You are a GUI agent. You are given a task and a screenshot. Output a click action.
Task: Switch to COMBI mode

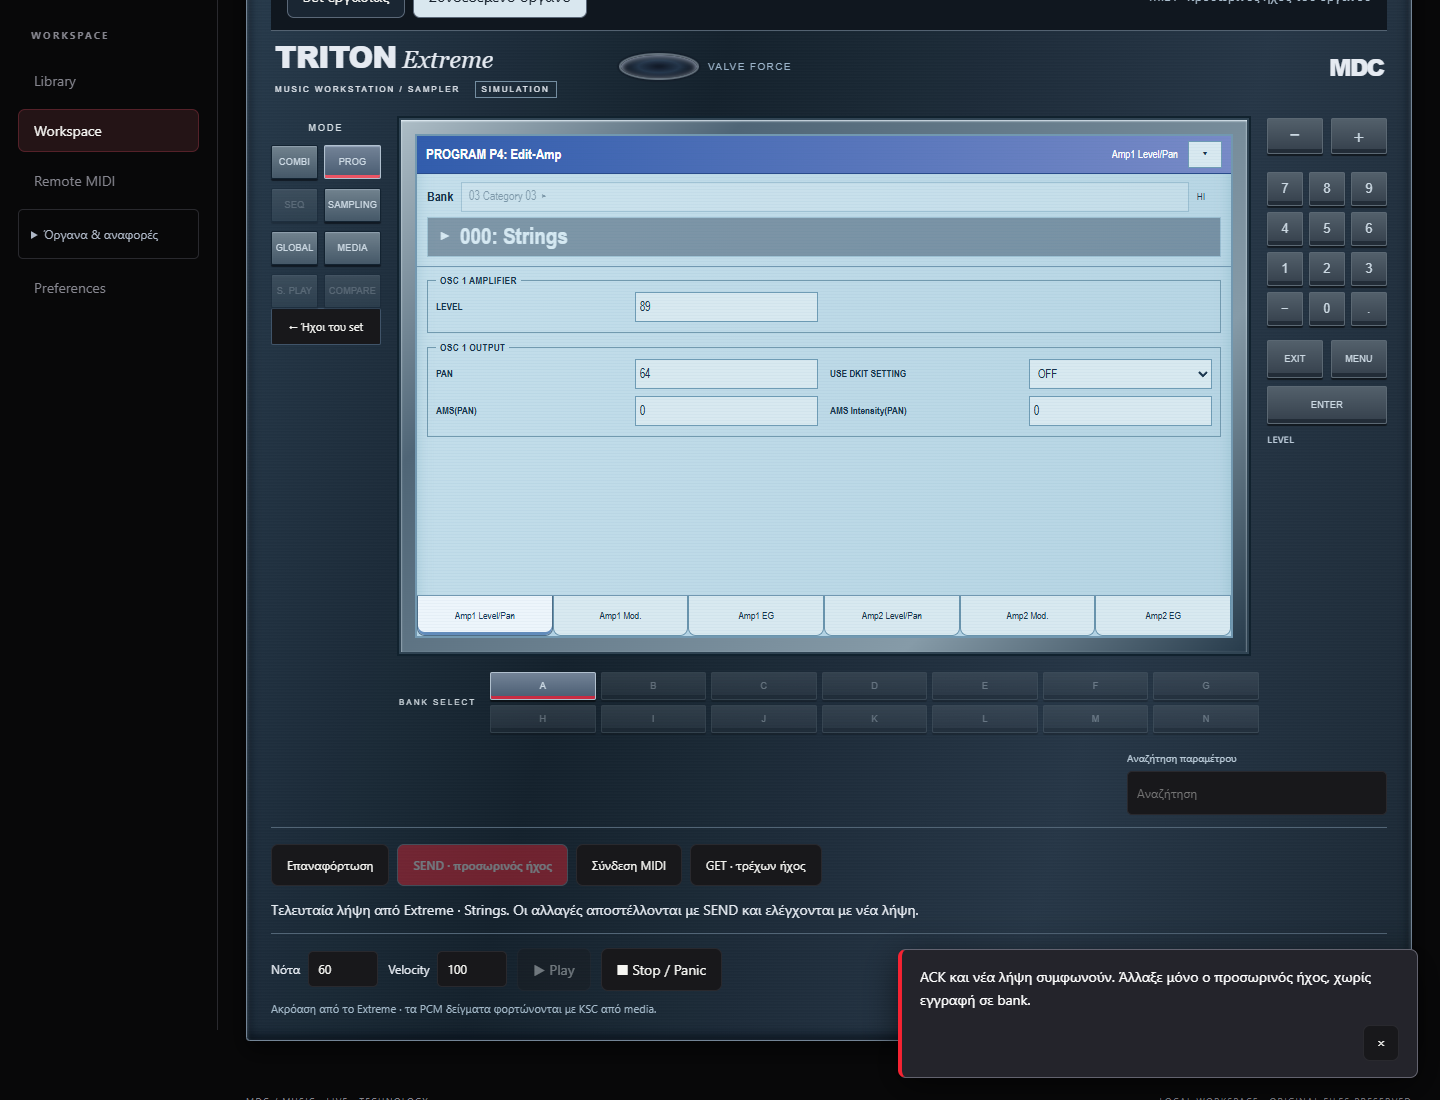[x=294, y=161]
